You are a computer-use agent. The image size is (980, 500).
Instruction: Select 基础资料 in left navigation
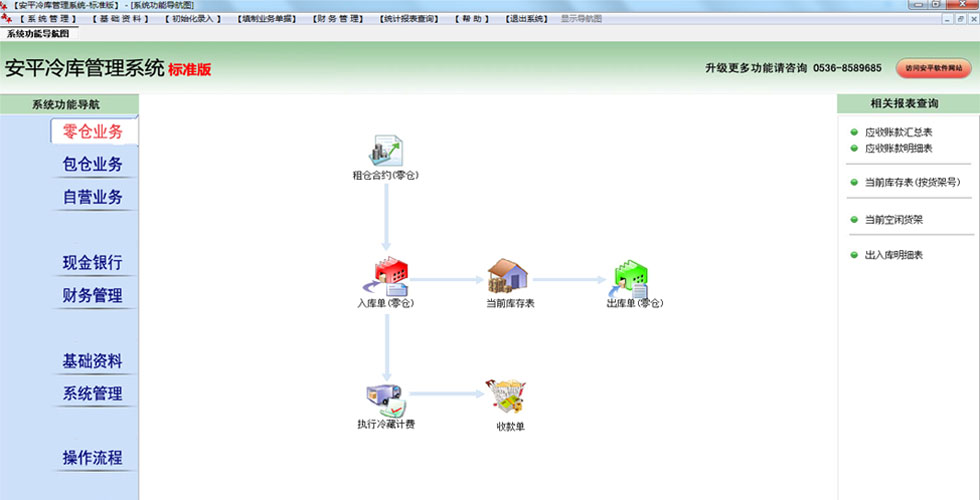[x=93, y=361]
